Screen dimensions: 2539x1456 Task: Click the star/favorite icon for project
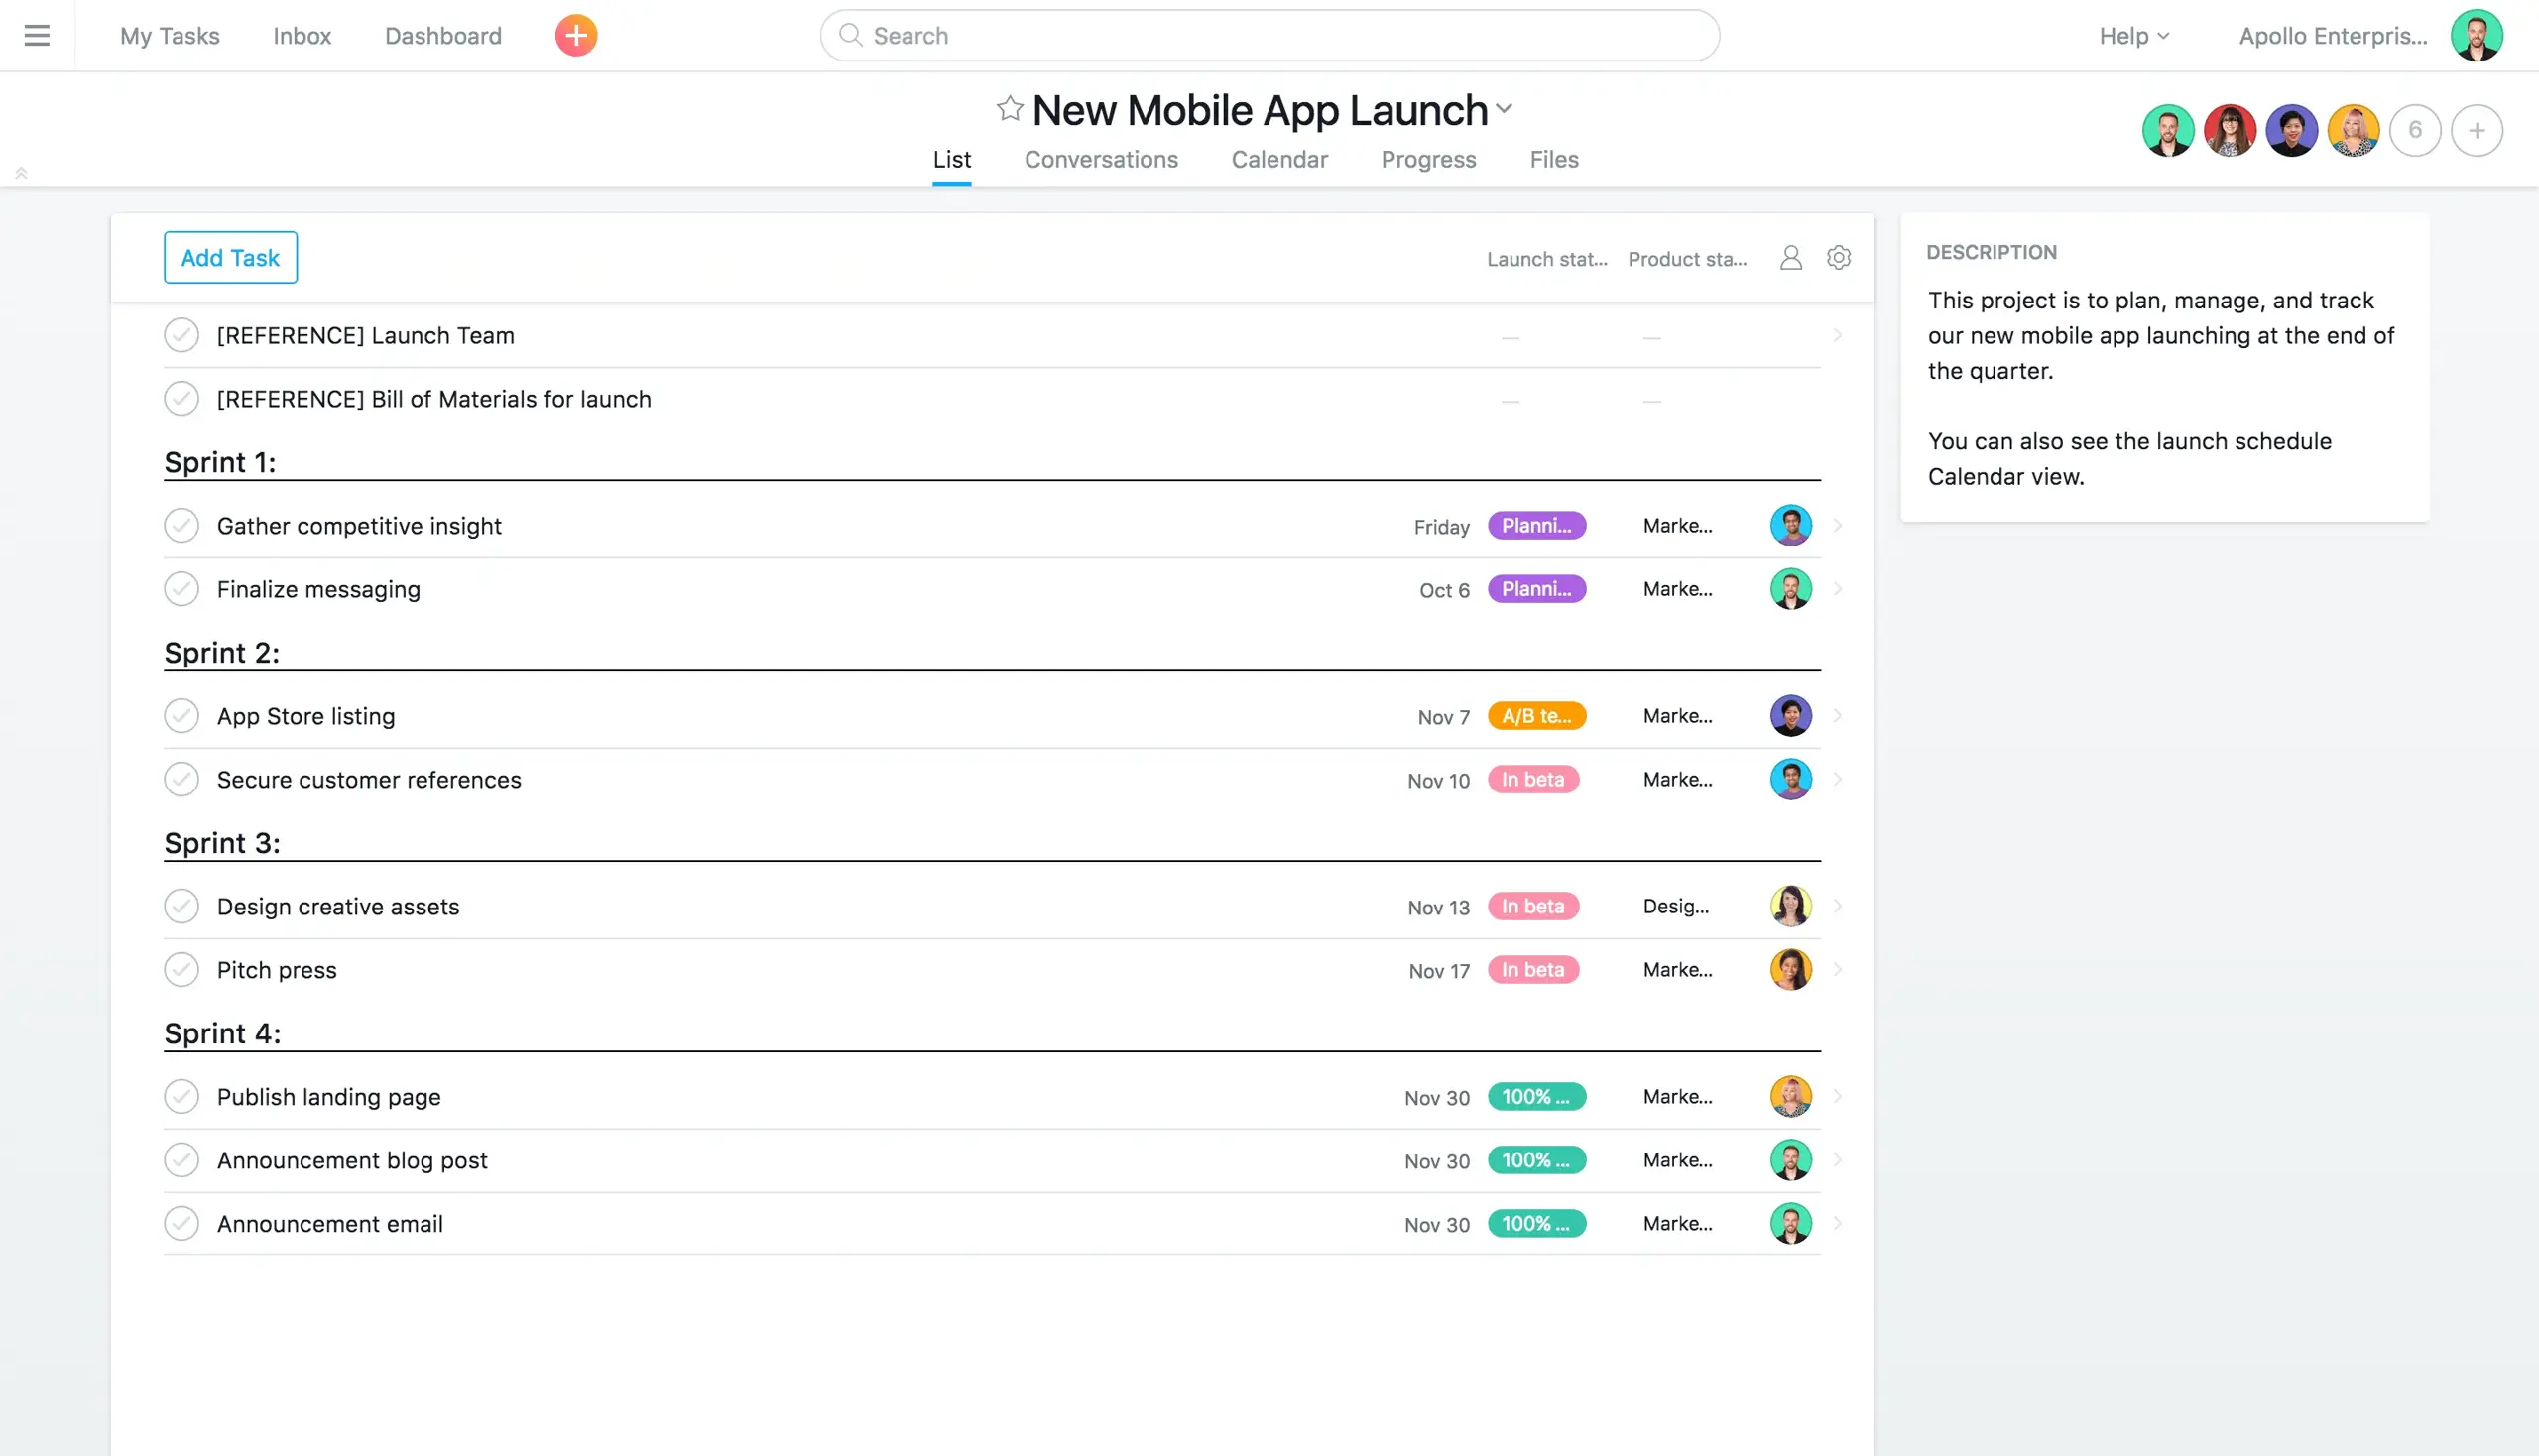(x=1008, y=108)
